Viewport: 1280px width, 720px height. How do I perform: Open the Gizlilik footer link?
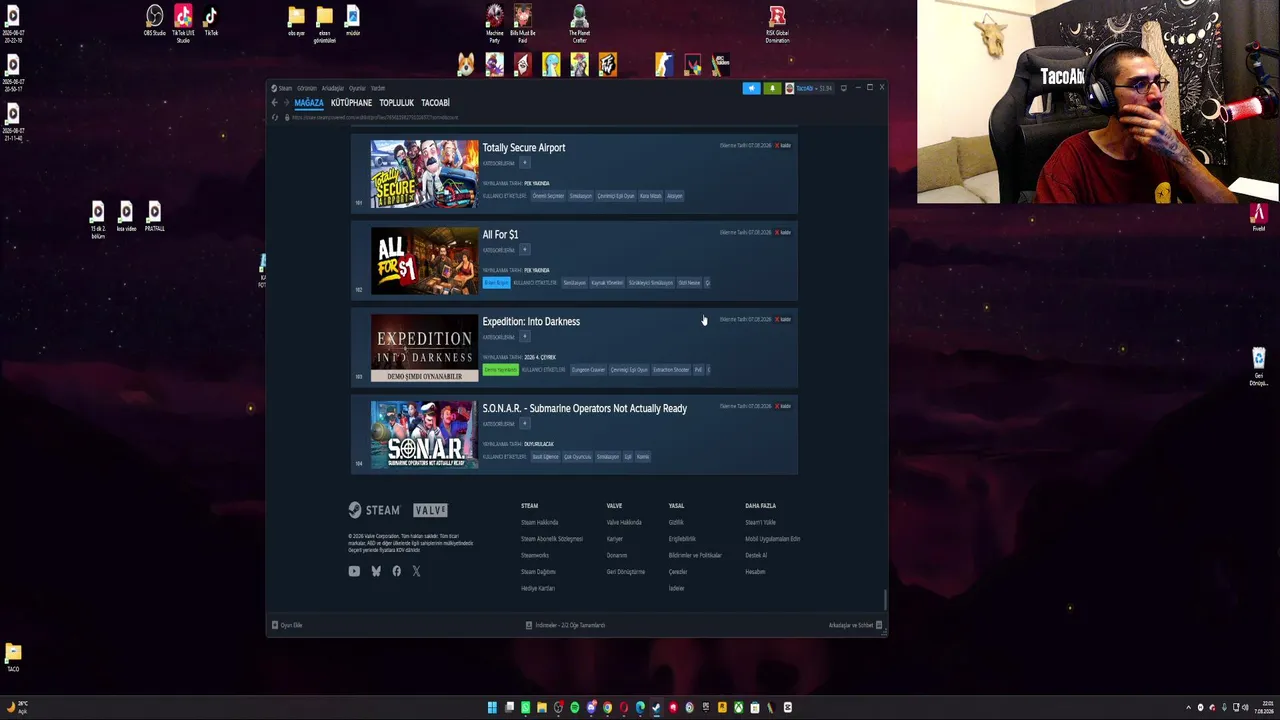(676, 522)
